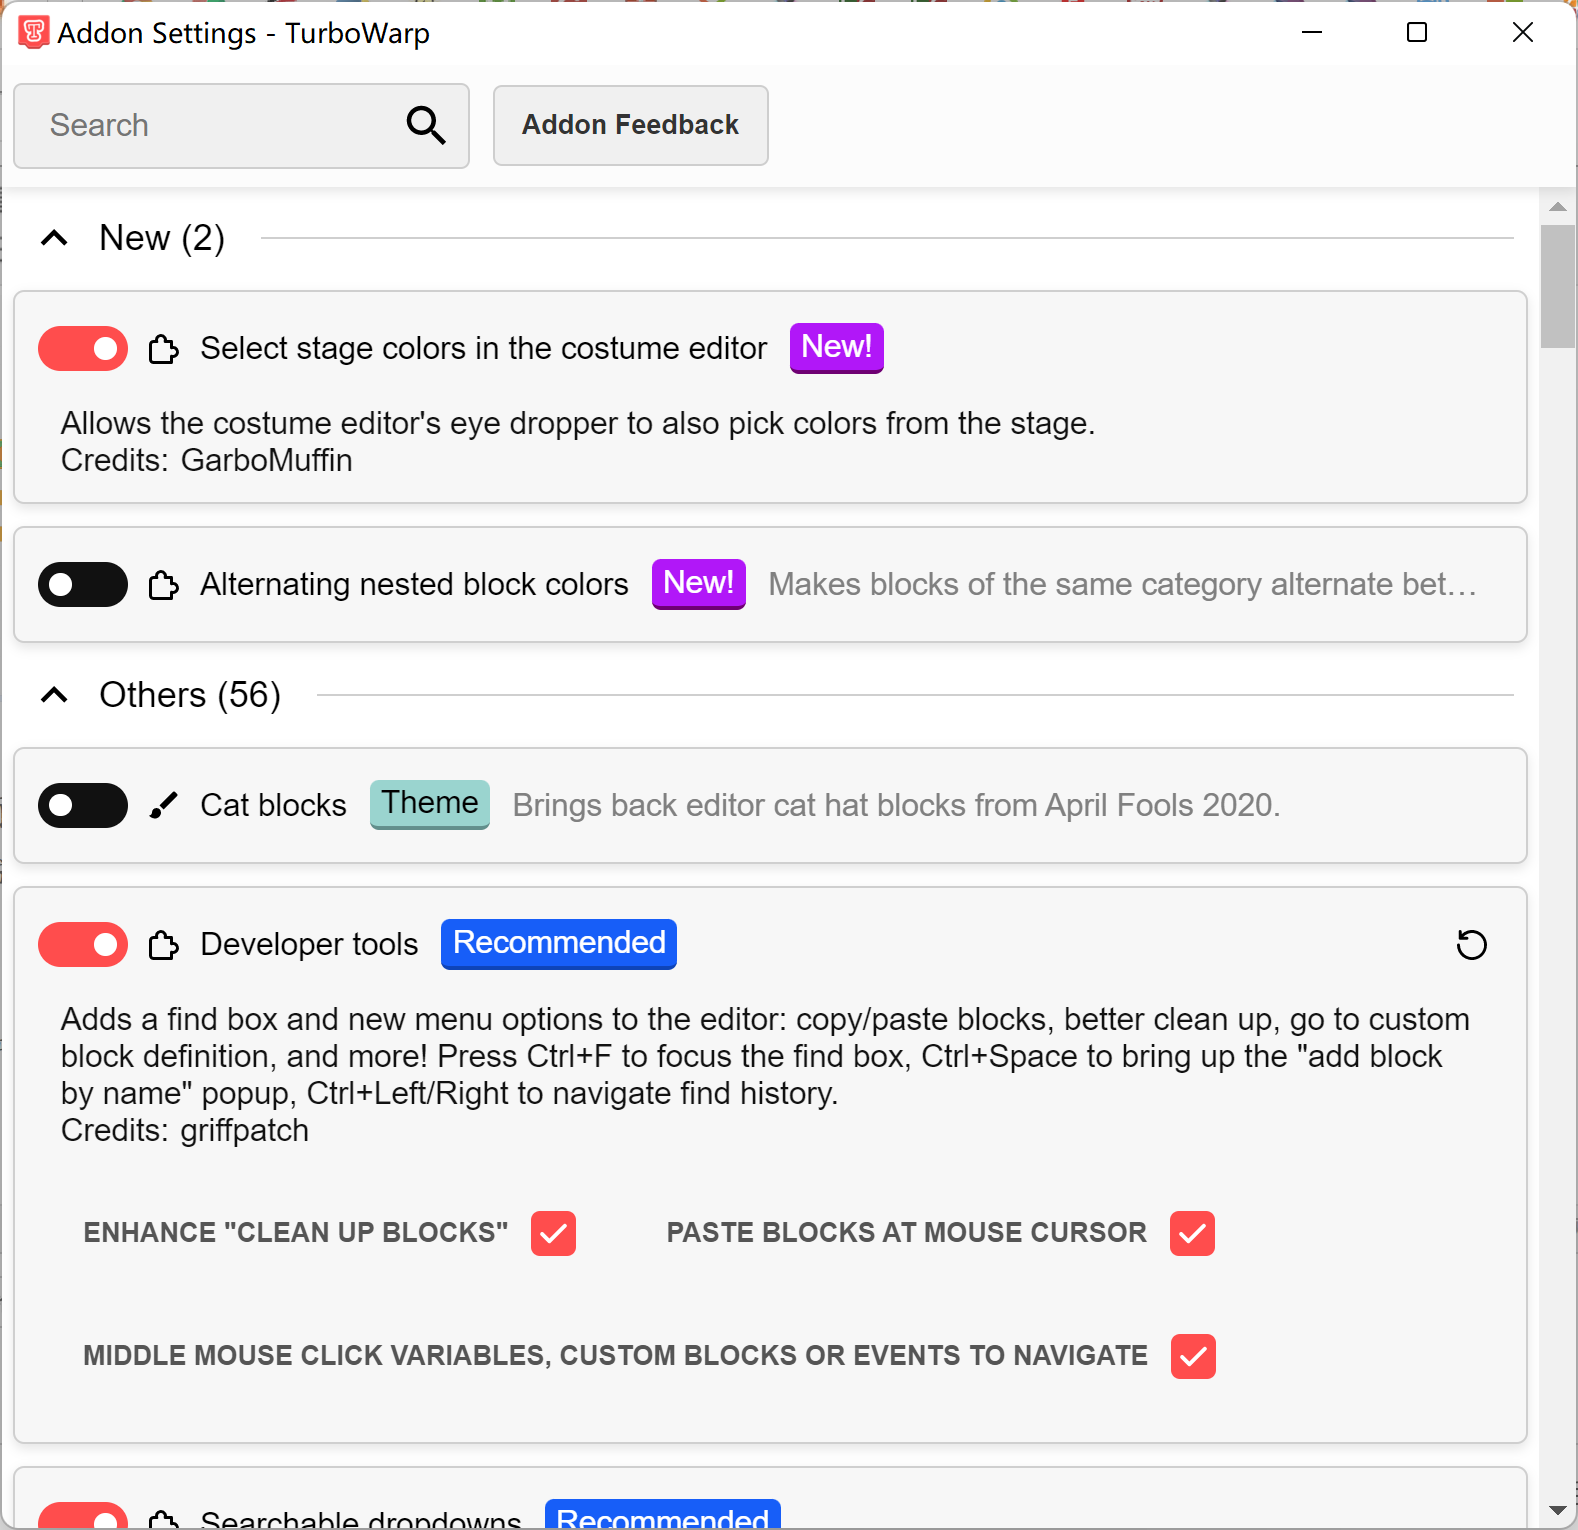The width and height of the screenshot is (1578, 1530).
Task: Disable Select stage colors addon toggle
Action: [x=83, y=349]
